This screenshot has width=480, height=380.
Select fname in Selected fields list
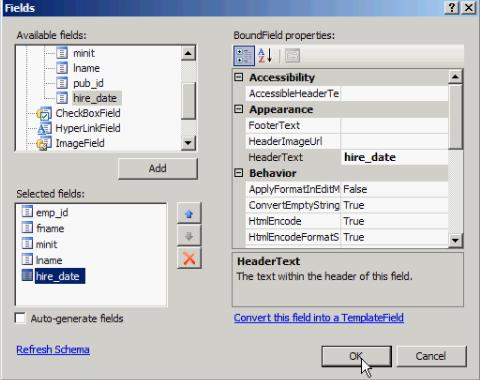[x=50, y=228]
